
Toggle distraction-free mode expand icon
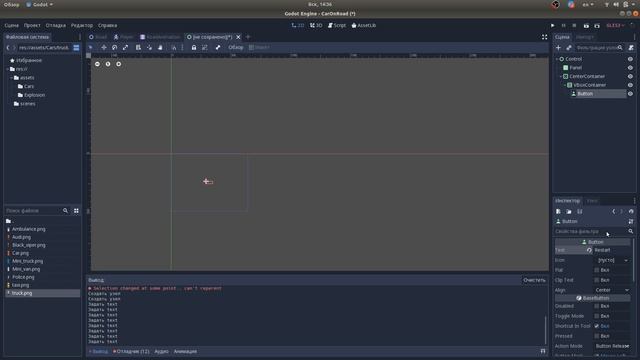pos(544,37)
